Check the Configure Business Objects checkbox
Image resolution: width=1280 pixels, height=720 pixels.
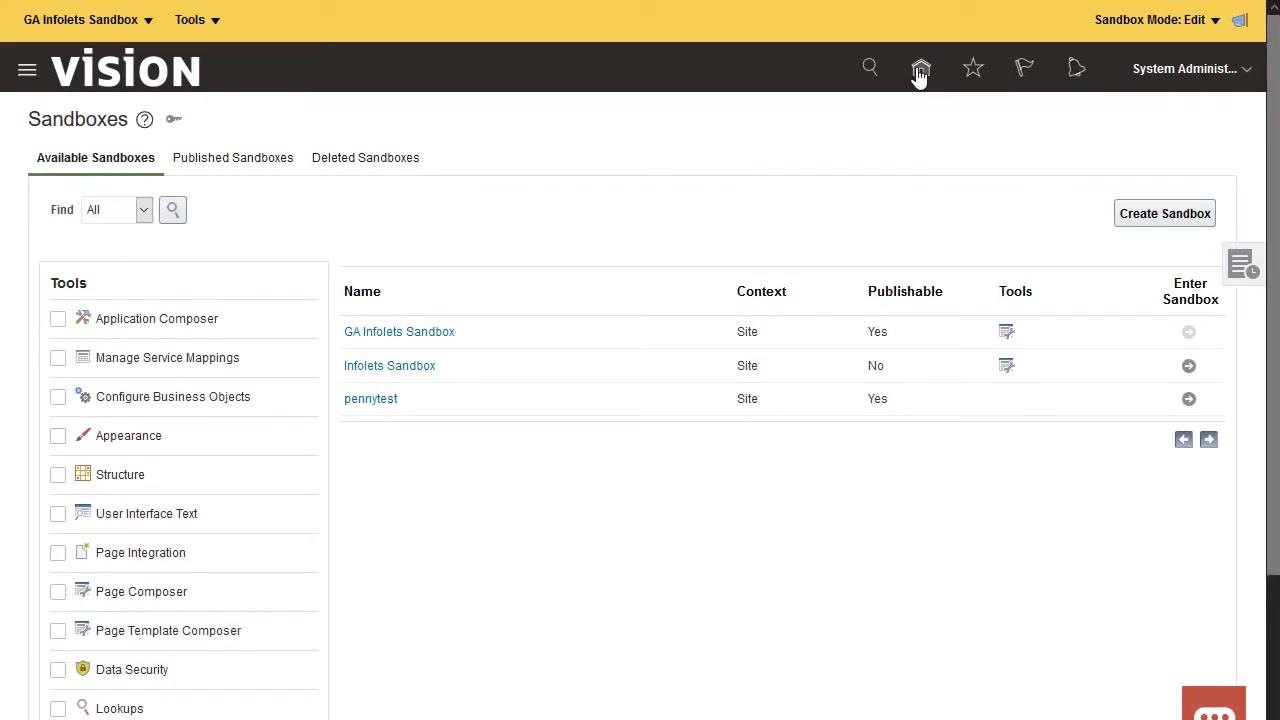click(x=58, y=397)
